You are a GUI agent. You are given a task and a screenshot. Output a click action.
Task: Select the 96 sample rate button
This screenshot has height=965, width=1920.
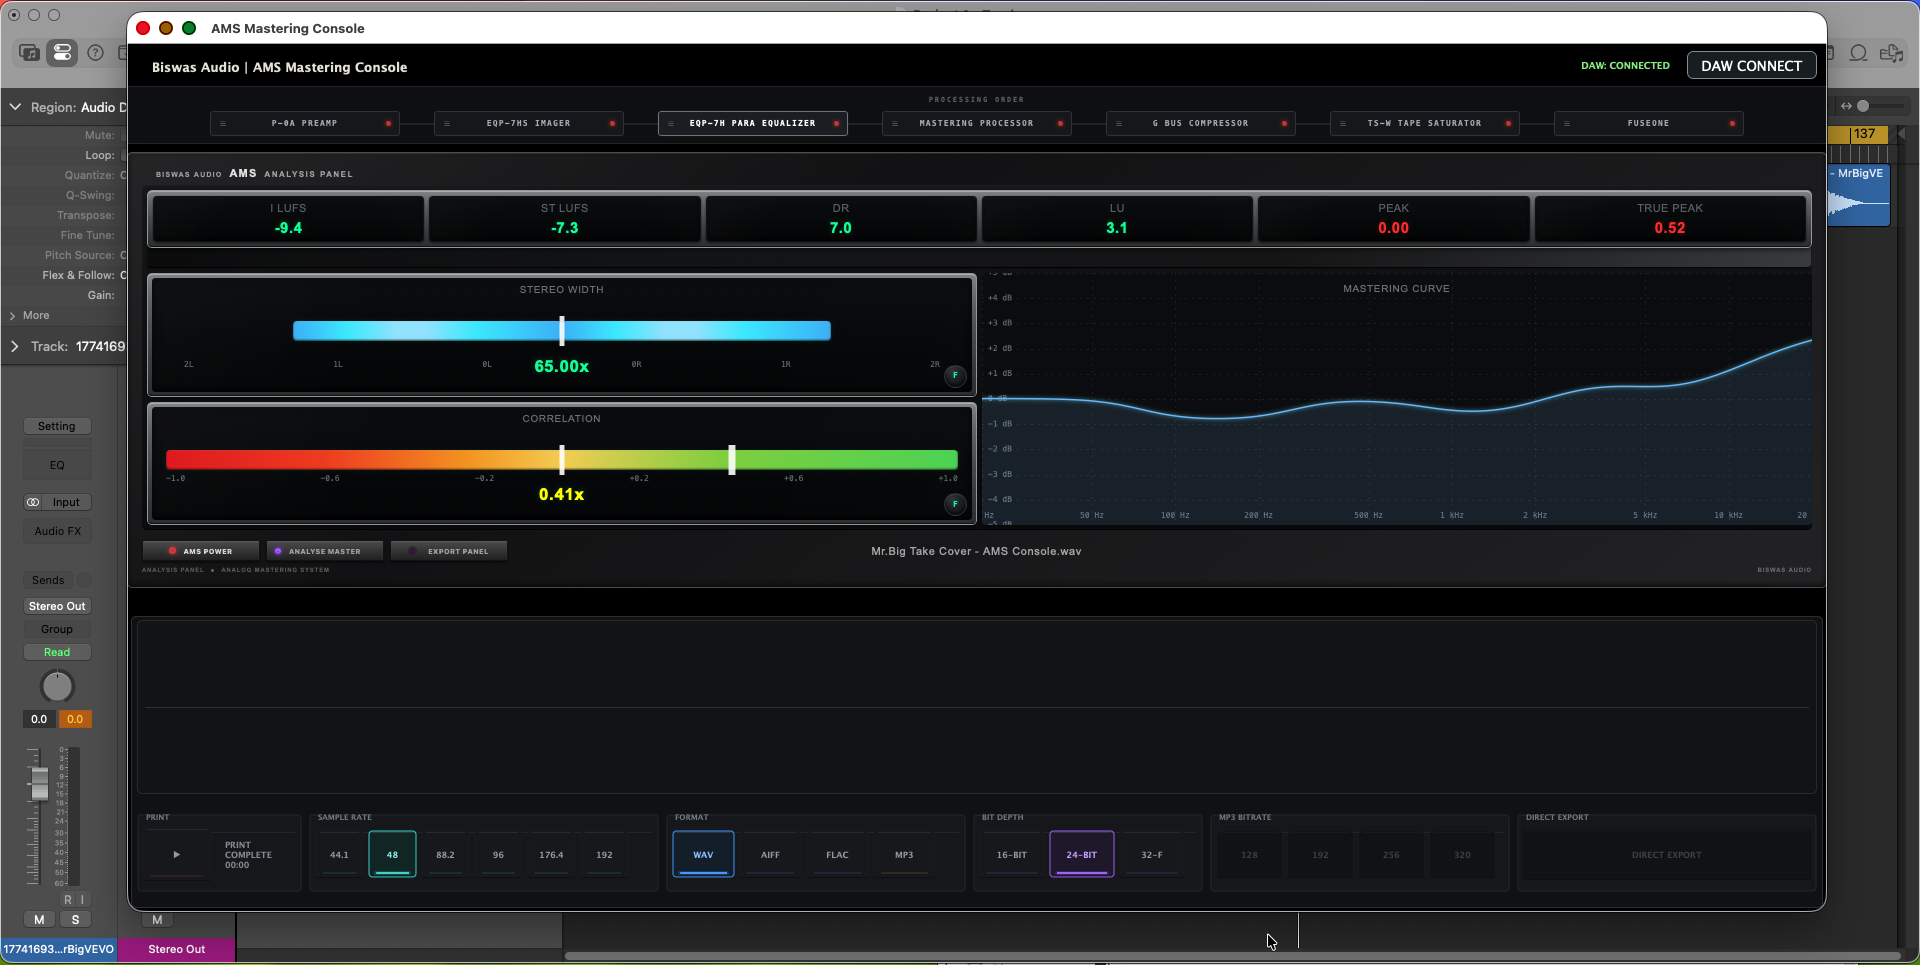[x=498, y=855]
